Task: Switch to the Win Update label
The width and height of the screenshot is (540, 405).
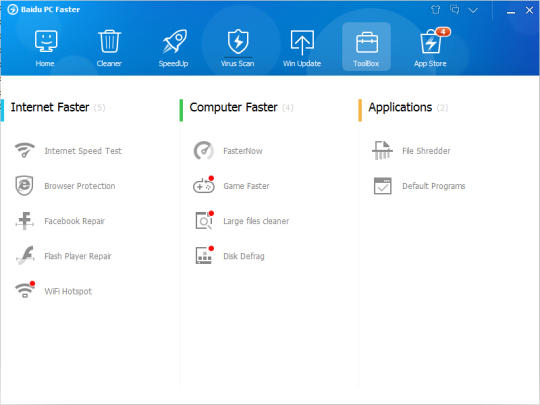Action: click(x=302, y=64)
